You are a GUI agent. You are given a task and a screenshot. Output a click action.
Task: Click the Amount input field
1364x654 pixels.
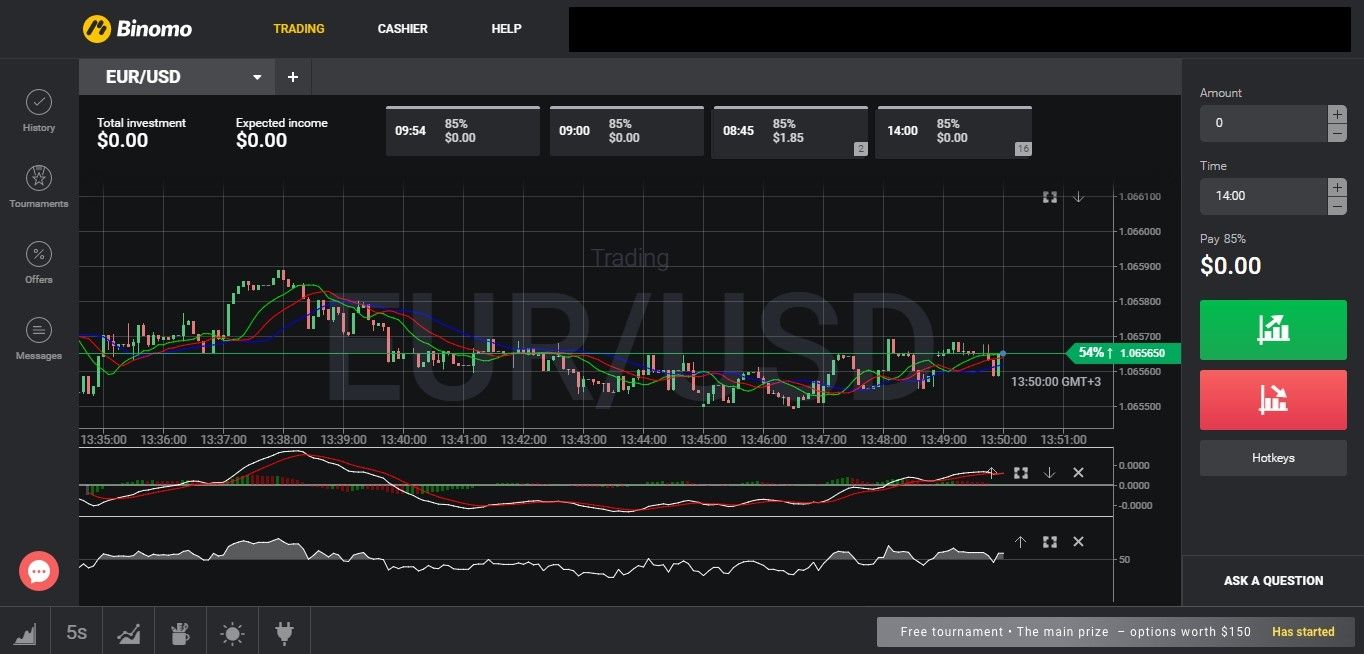click(1263, 123)
